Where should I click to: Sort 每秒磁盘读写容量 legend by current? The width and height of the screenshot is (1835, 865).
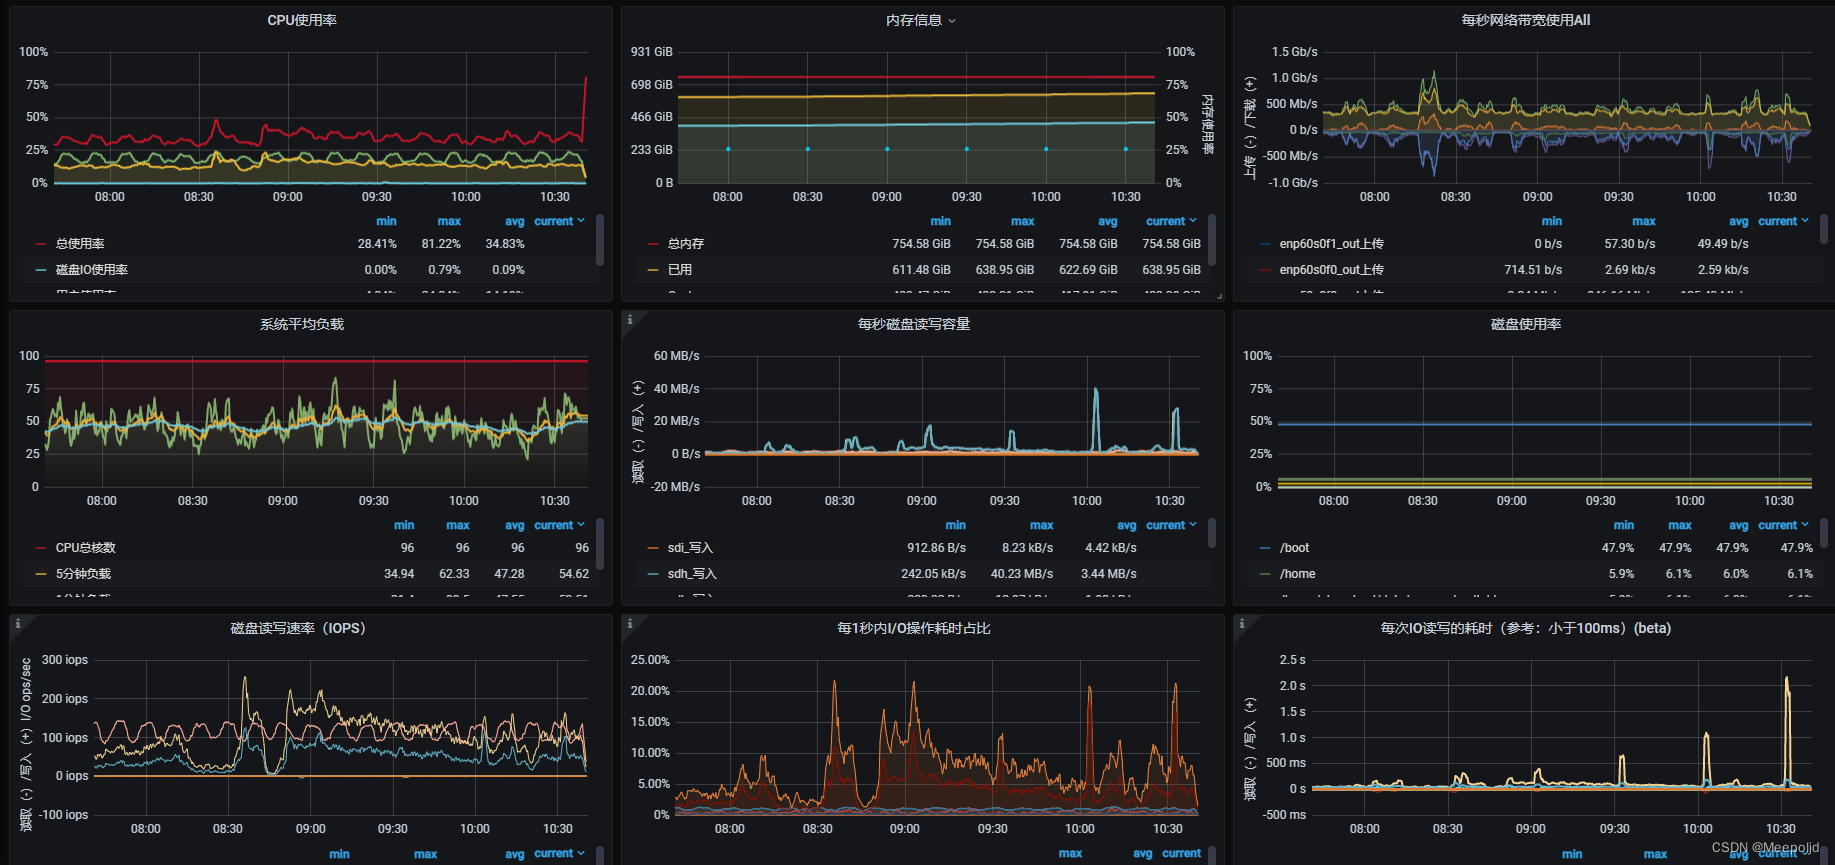(x=1171, y=525)
